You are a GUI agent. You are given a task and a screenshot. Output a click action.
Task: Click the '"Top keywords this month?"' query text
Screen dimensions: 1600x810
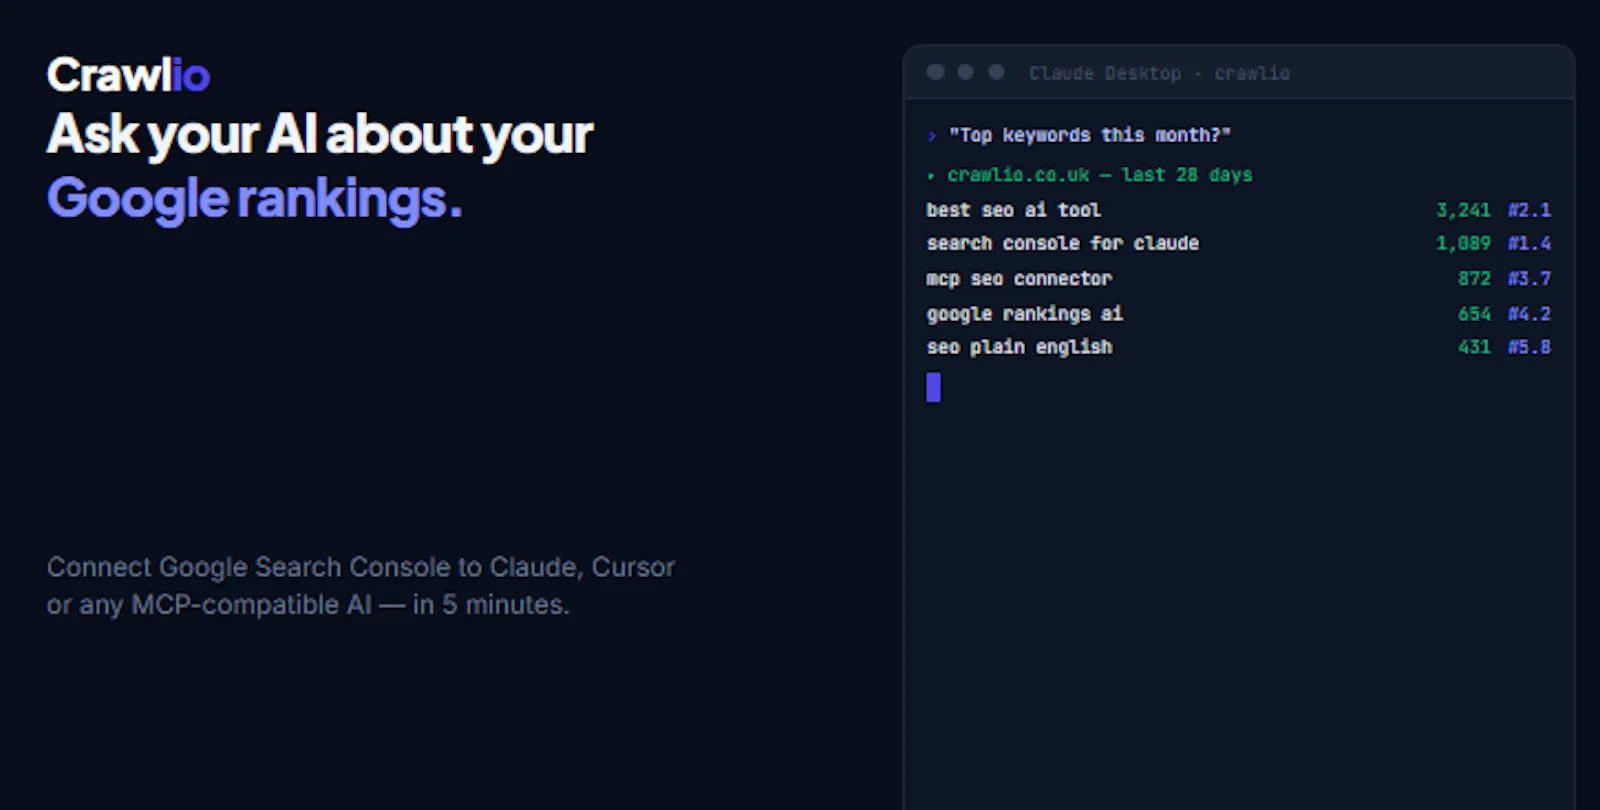click(1089, 135)
